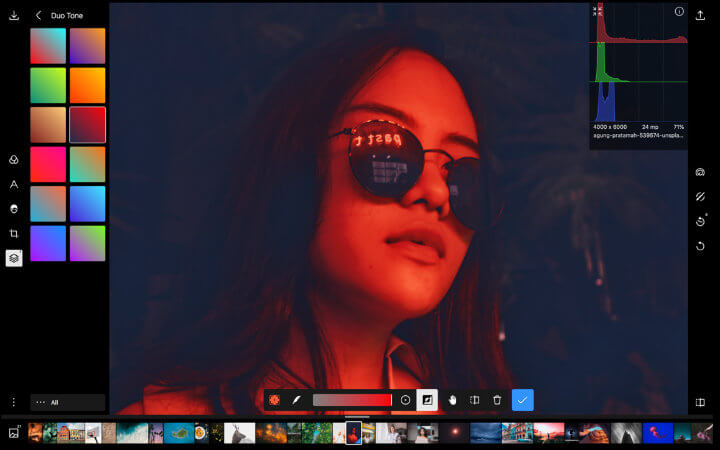Open the info icon on histogram panel
The image size is (720, 450).
[x=679, y=11]
